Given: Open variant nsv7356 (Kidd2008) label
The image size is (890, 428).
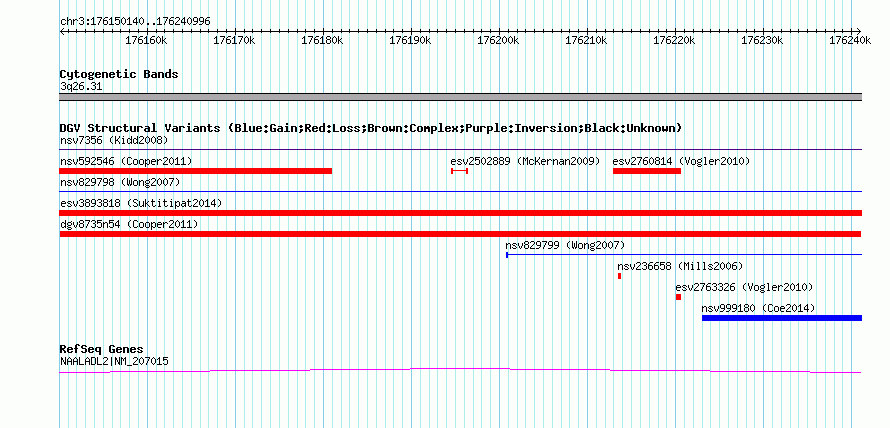Looking at the screenshot, I should [114, 140].
